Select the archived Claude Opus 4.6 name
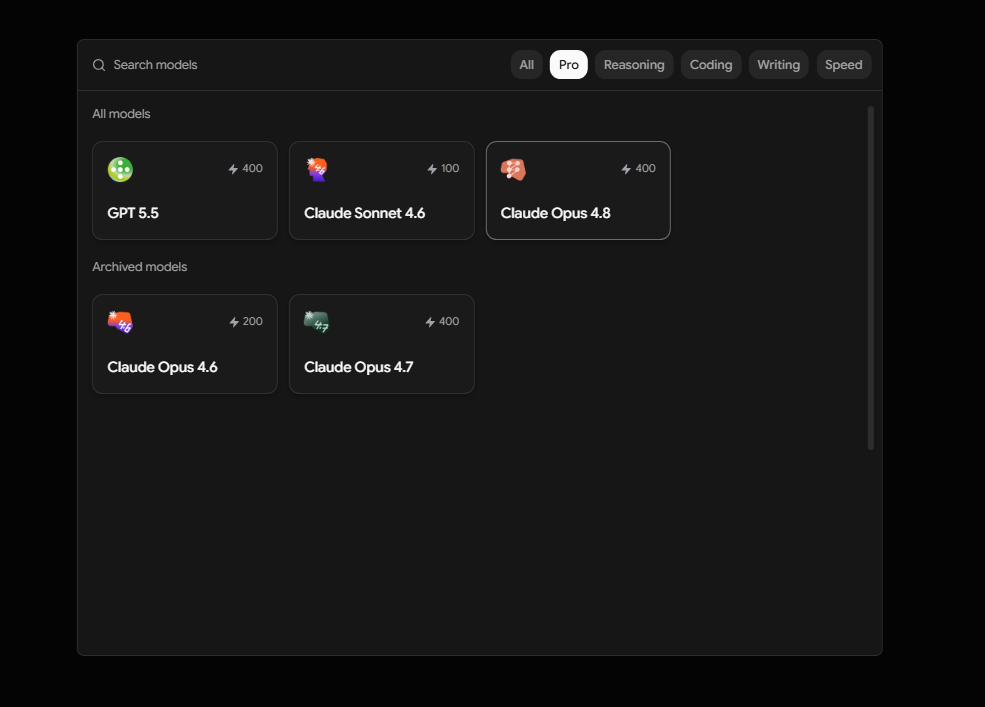This screenshot has height=707, width=985. pyautogui.click(x=162, y=367)
